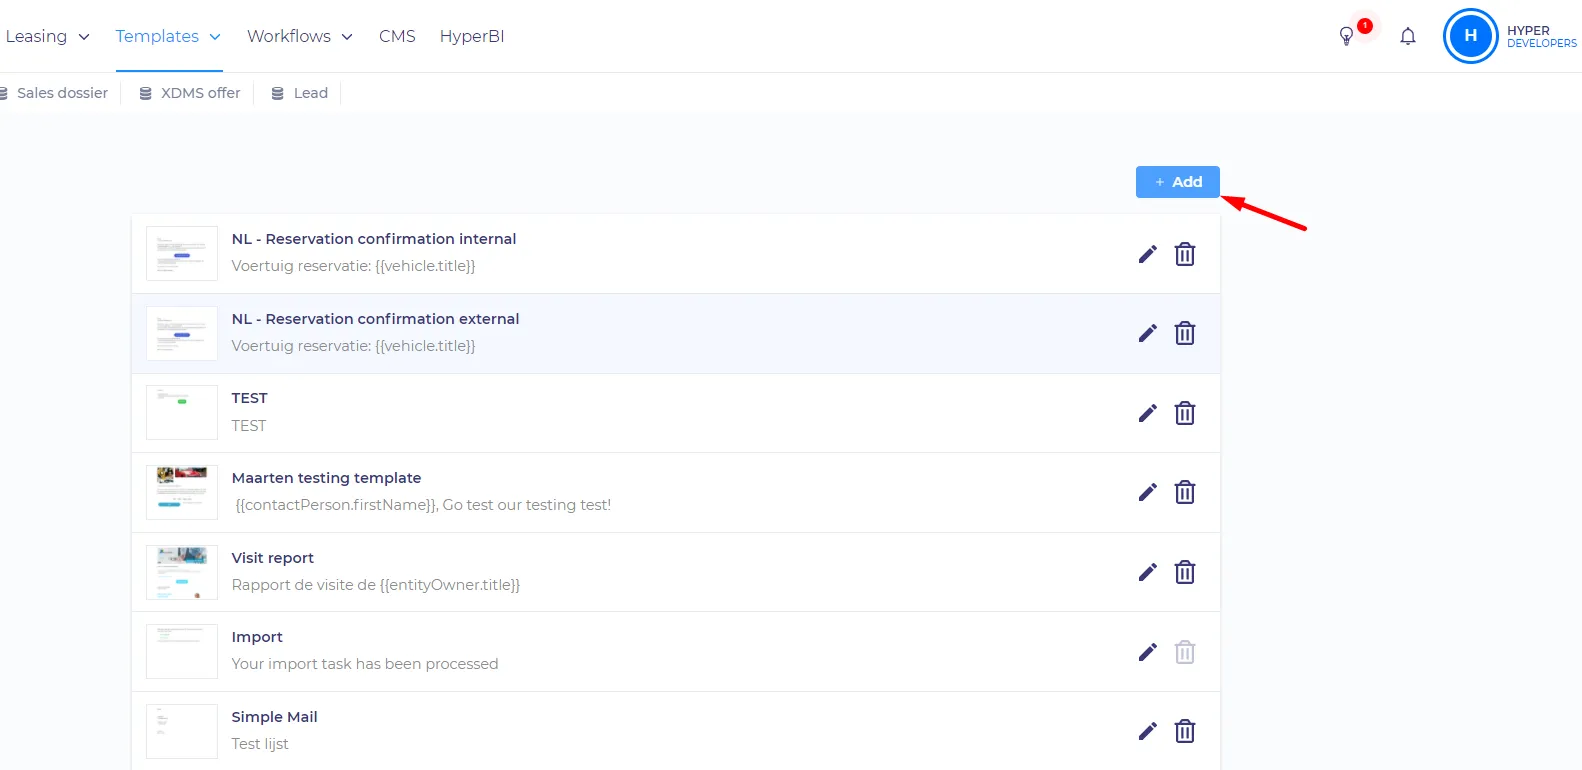Viewport: 1582px width, 770px height.
Task: Delete the NL - Reservation confirmation internal template
Action: tap(1185, 254)
